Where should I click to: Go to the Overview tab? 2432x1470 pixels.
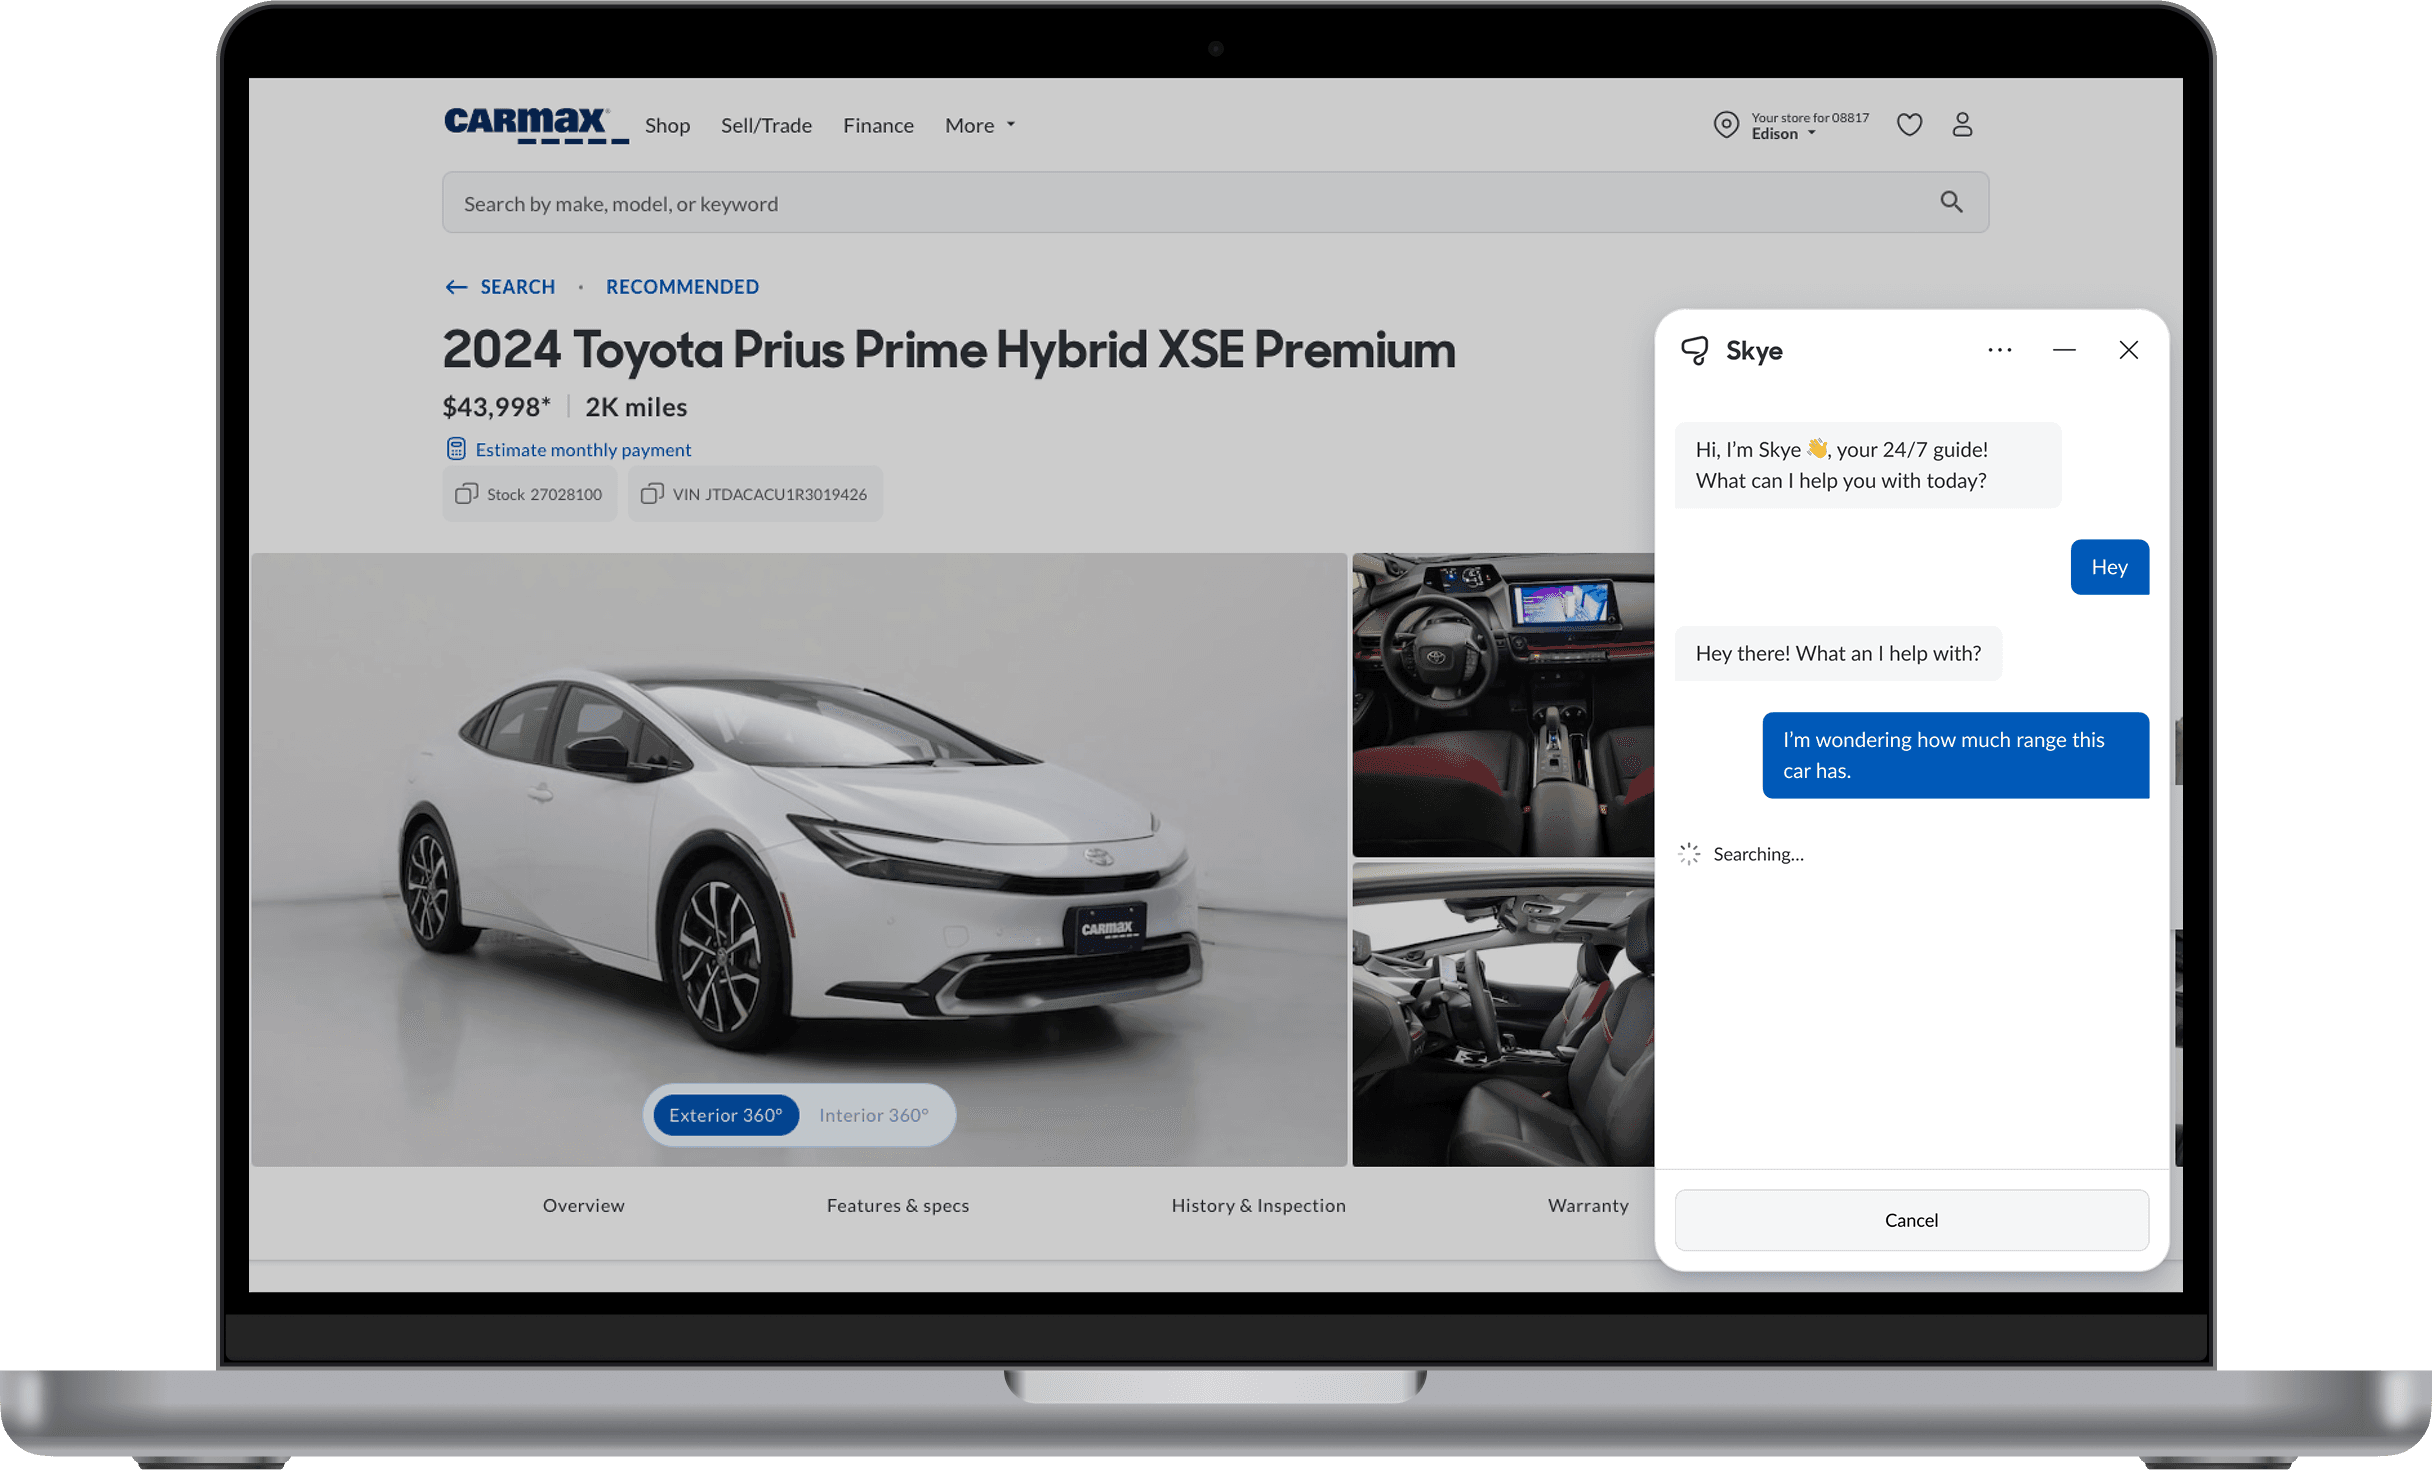[x=584, y=1205]
